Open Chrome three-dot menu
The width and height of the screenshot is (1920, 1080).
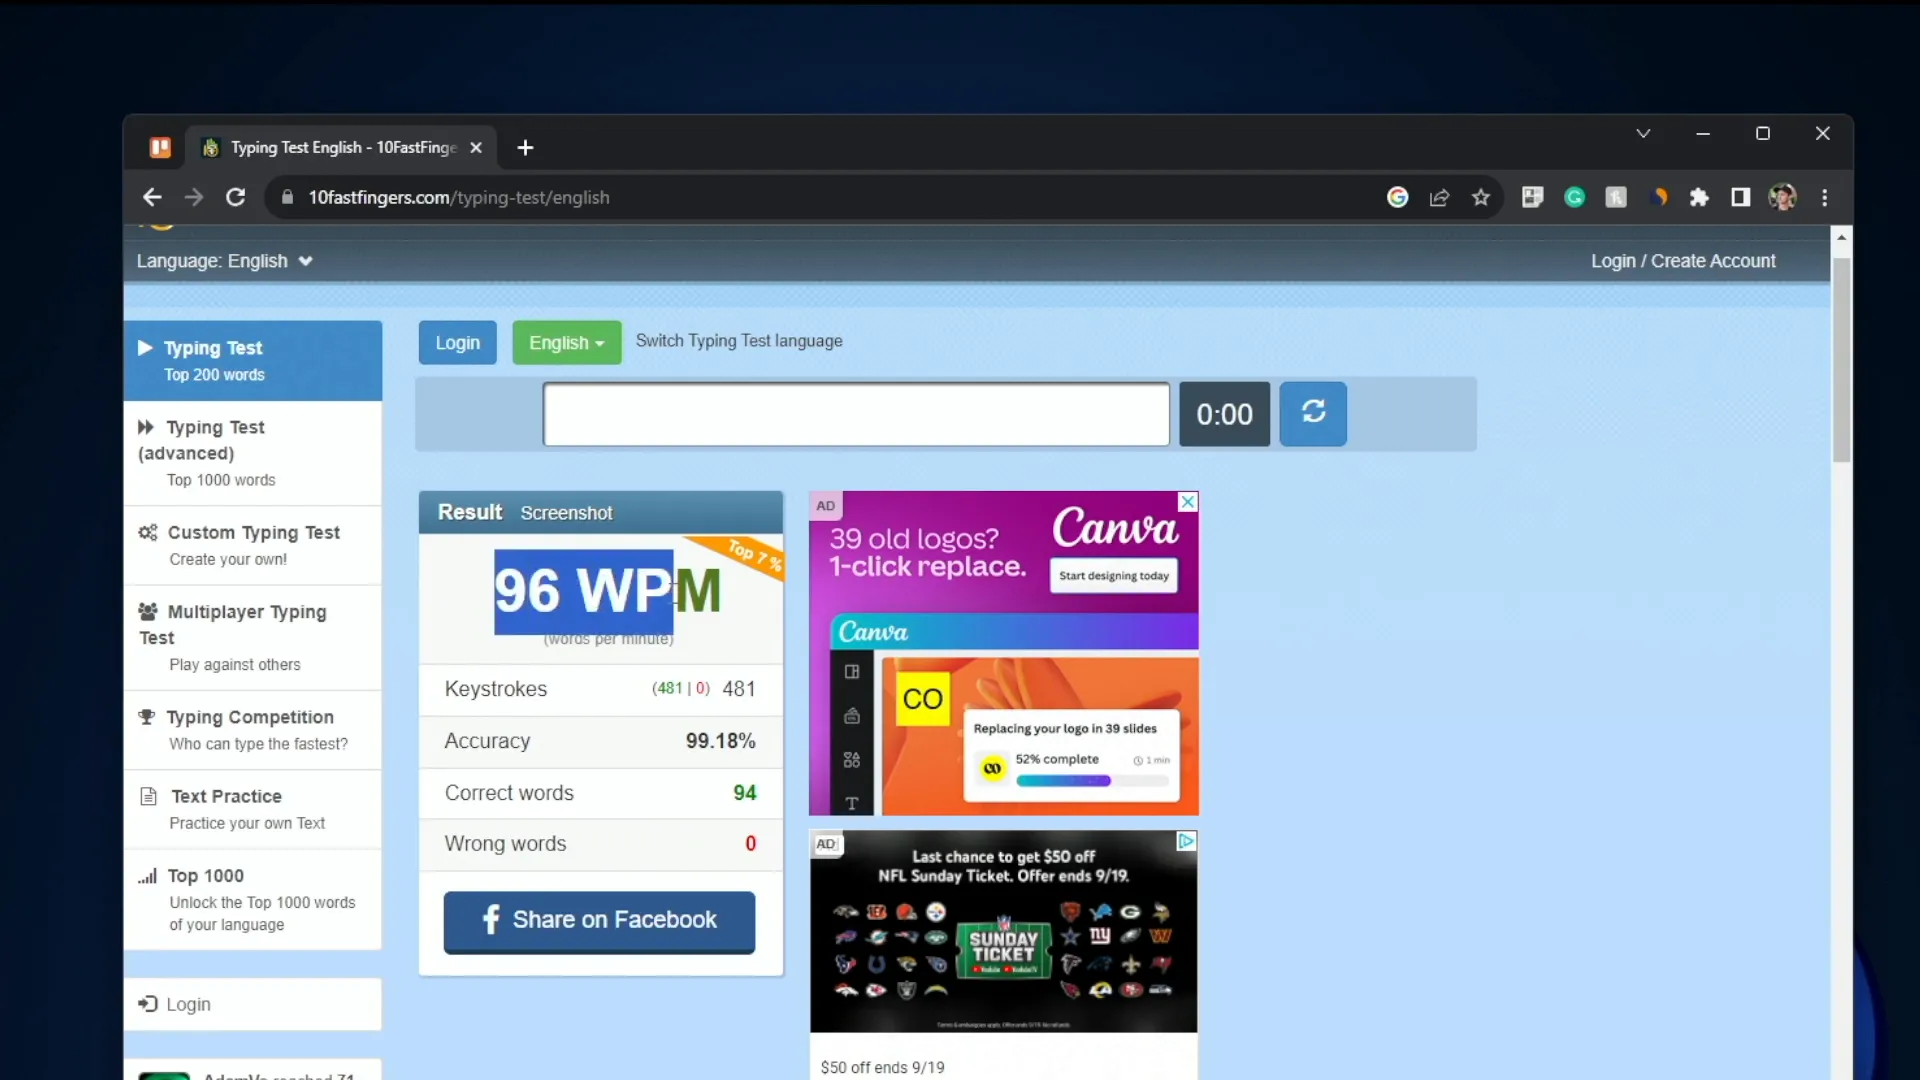[1825, 198]
